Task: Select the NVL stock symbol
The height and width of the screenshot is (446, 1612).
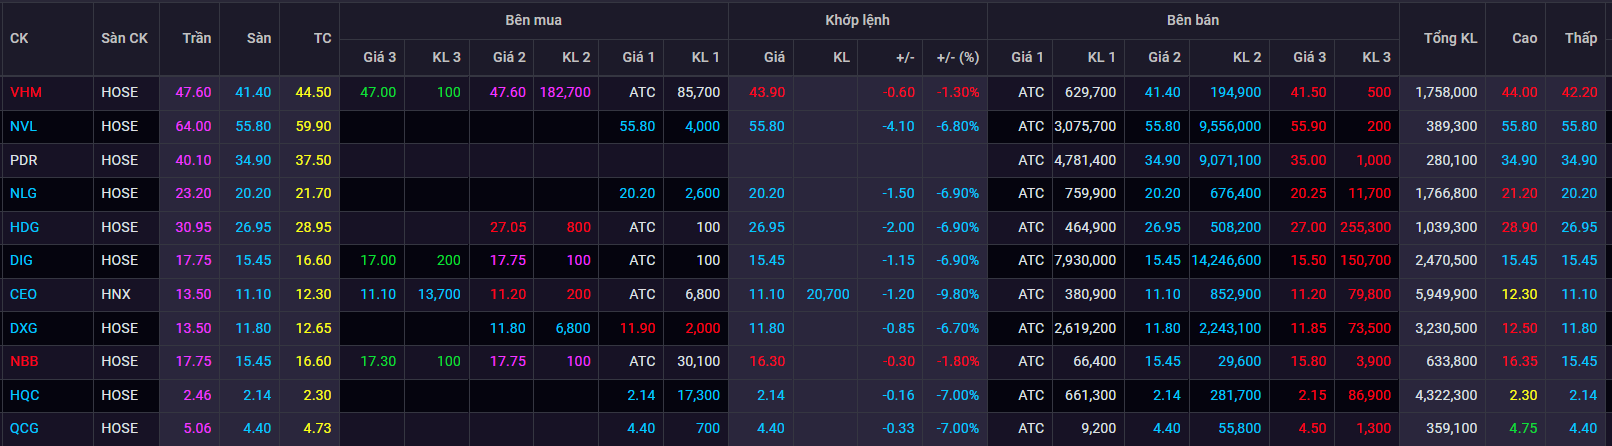Action: (x=23, y=126)
